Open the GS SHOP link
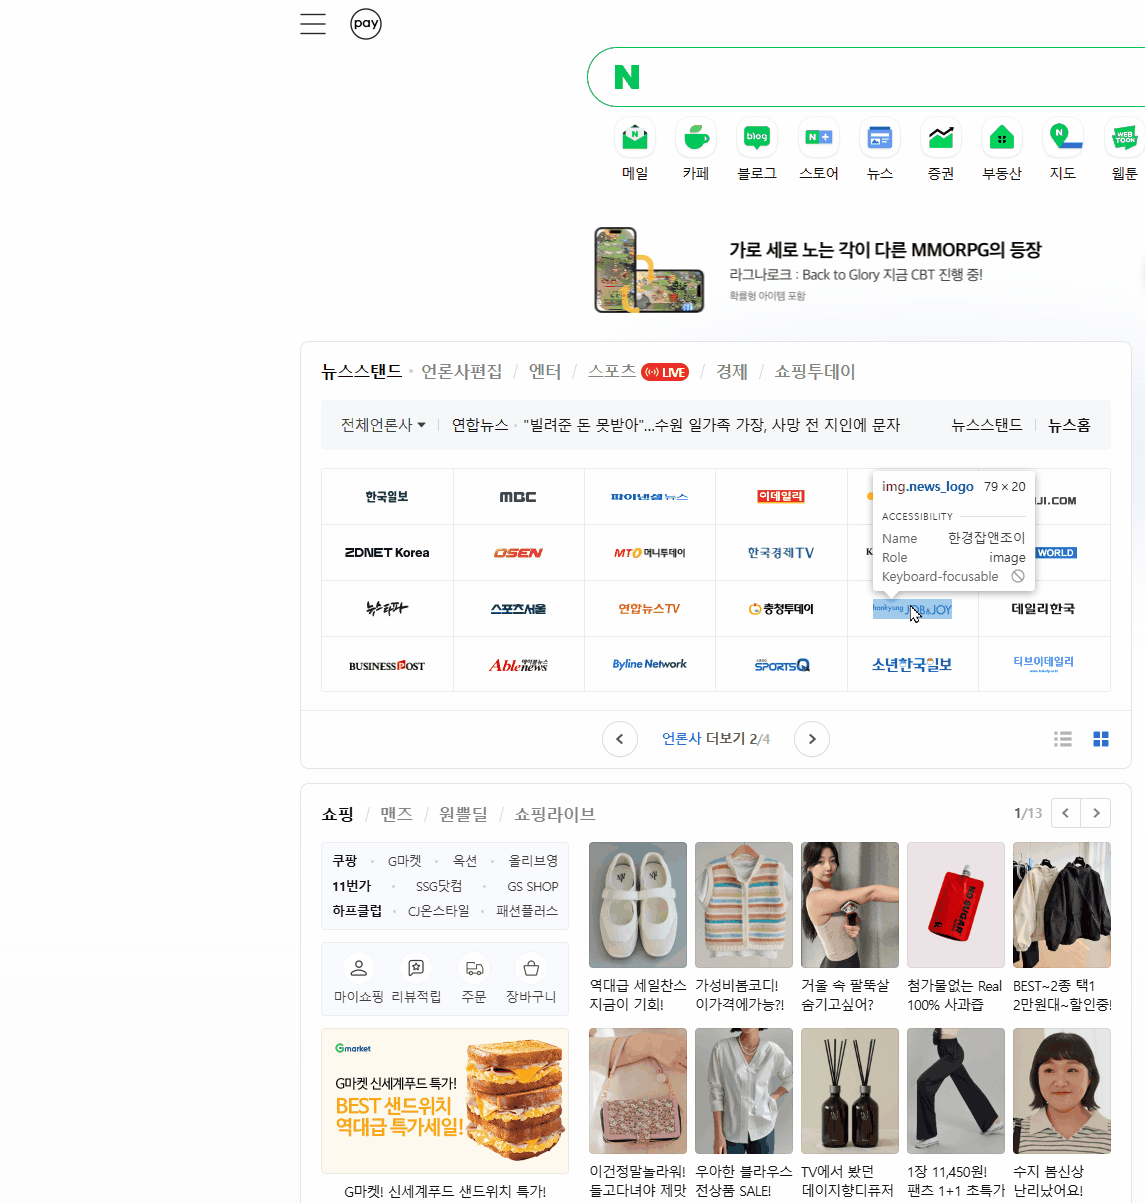This screenshot has height=1203, width=1145. 533,886
